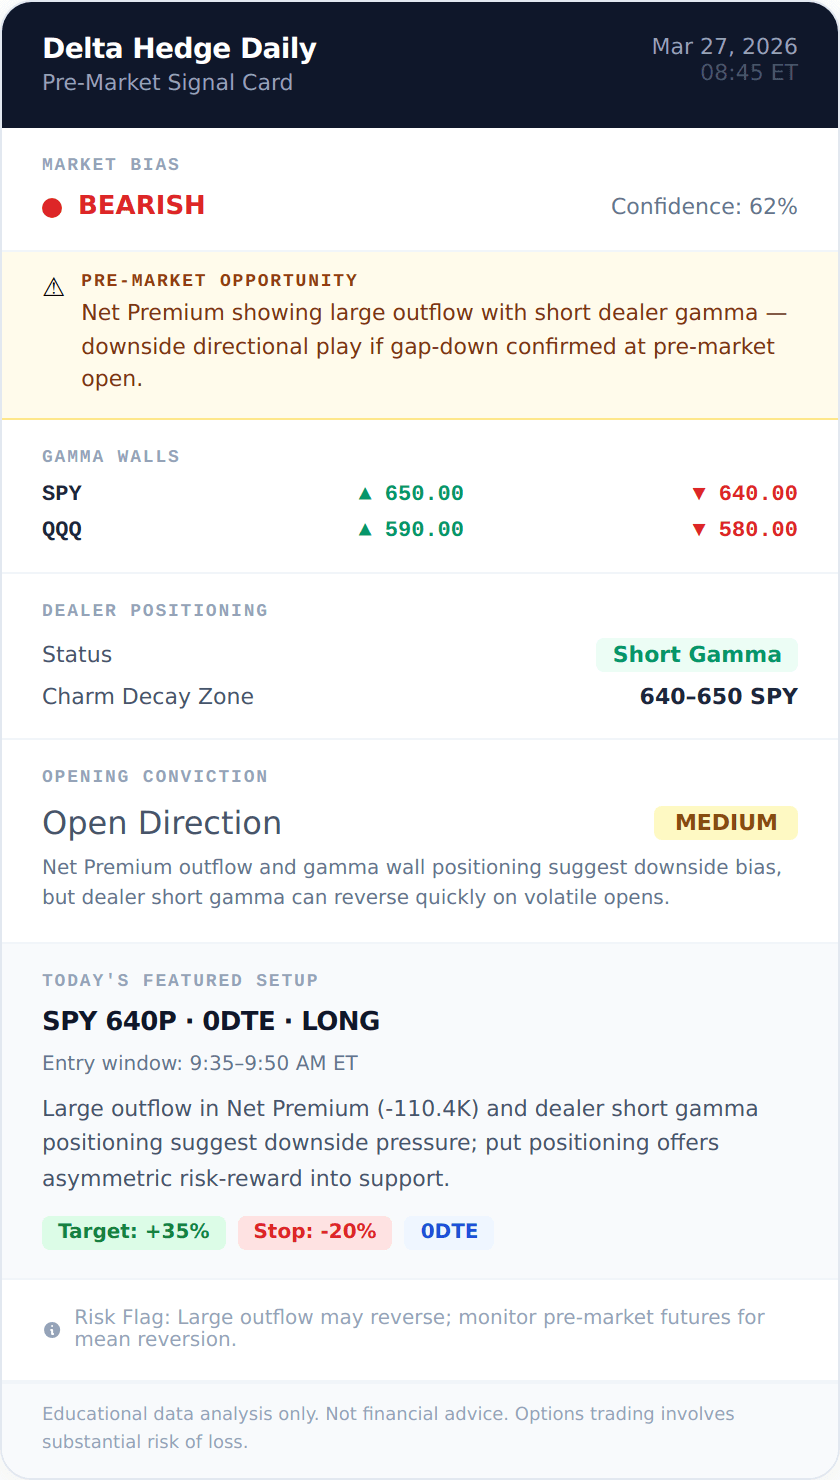Select the Stop: -20% tag

click(x=314, y=1232)
